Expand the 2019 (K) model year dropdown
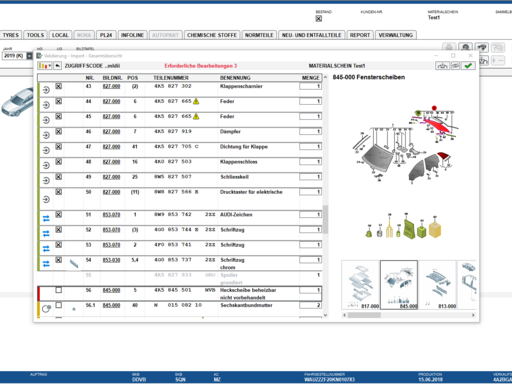This screenshot has height=384, width=512. pos(29,56)
